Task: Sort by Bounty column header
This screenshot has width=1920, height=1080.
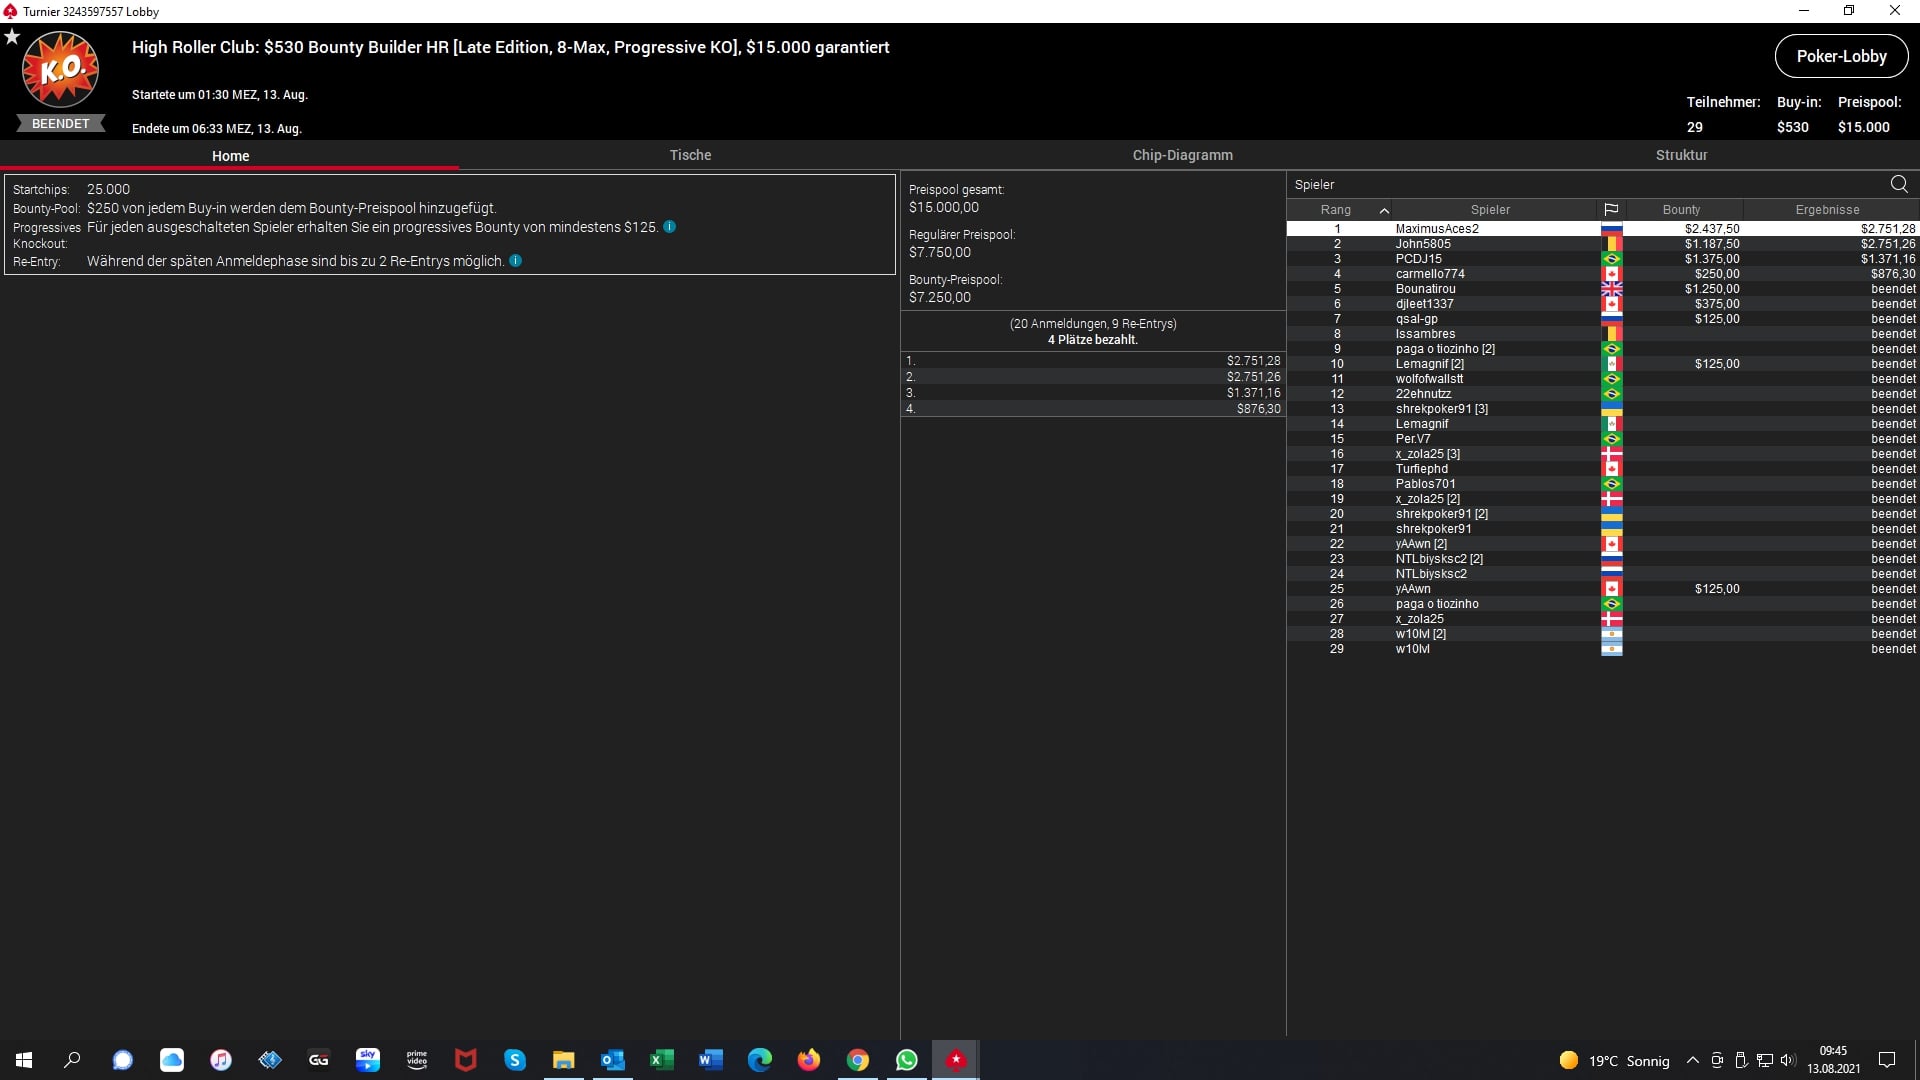Action: pyautogui.click(x=1681, y=210)
